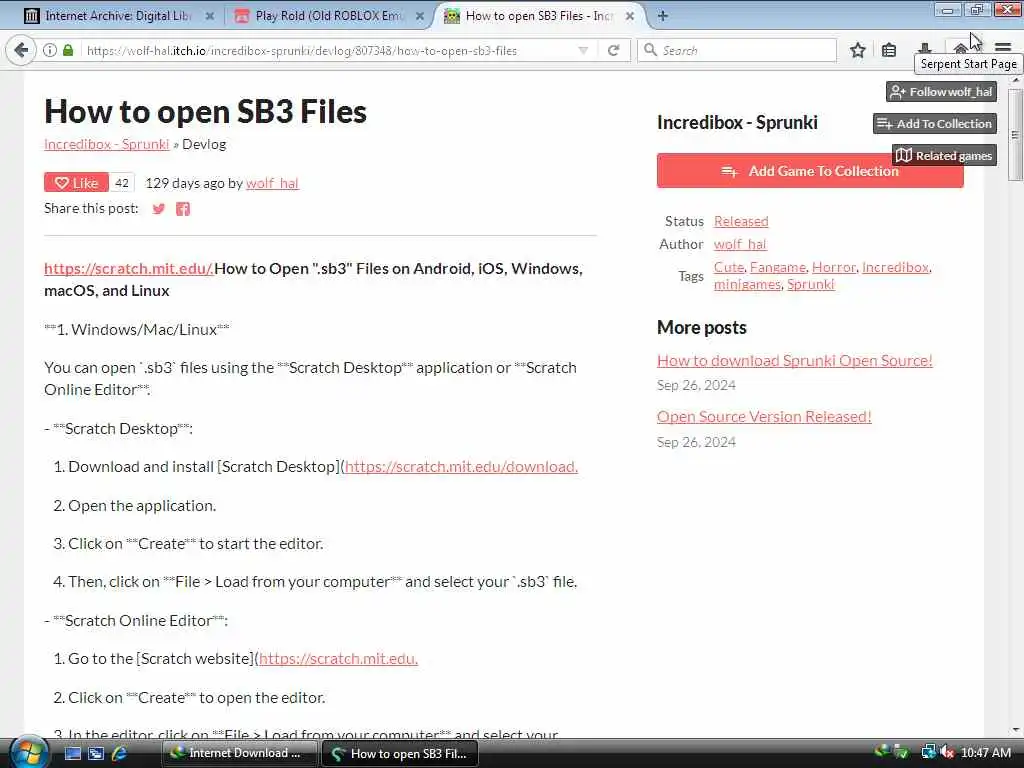Image resolution: width=1024 pixels, height=768 pixels.
Task: Open the Windows Start orb
Action: coord(27,753)
